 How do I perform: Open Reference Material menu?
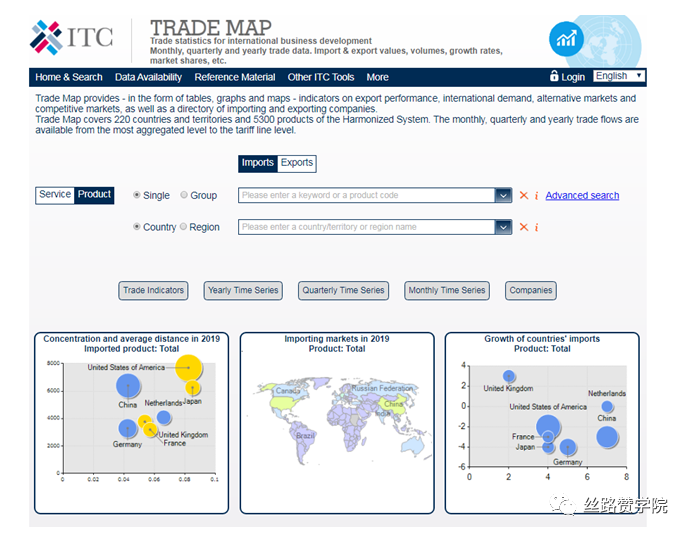[235, 77]
